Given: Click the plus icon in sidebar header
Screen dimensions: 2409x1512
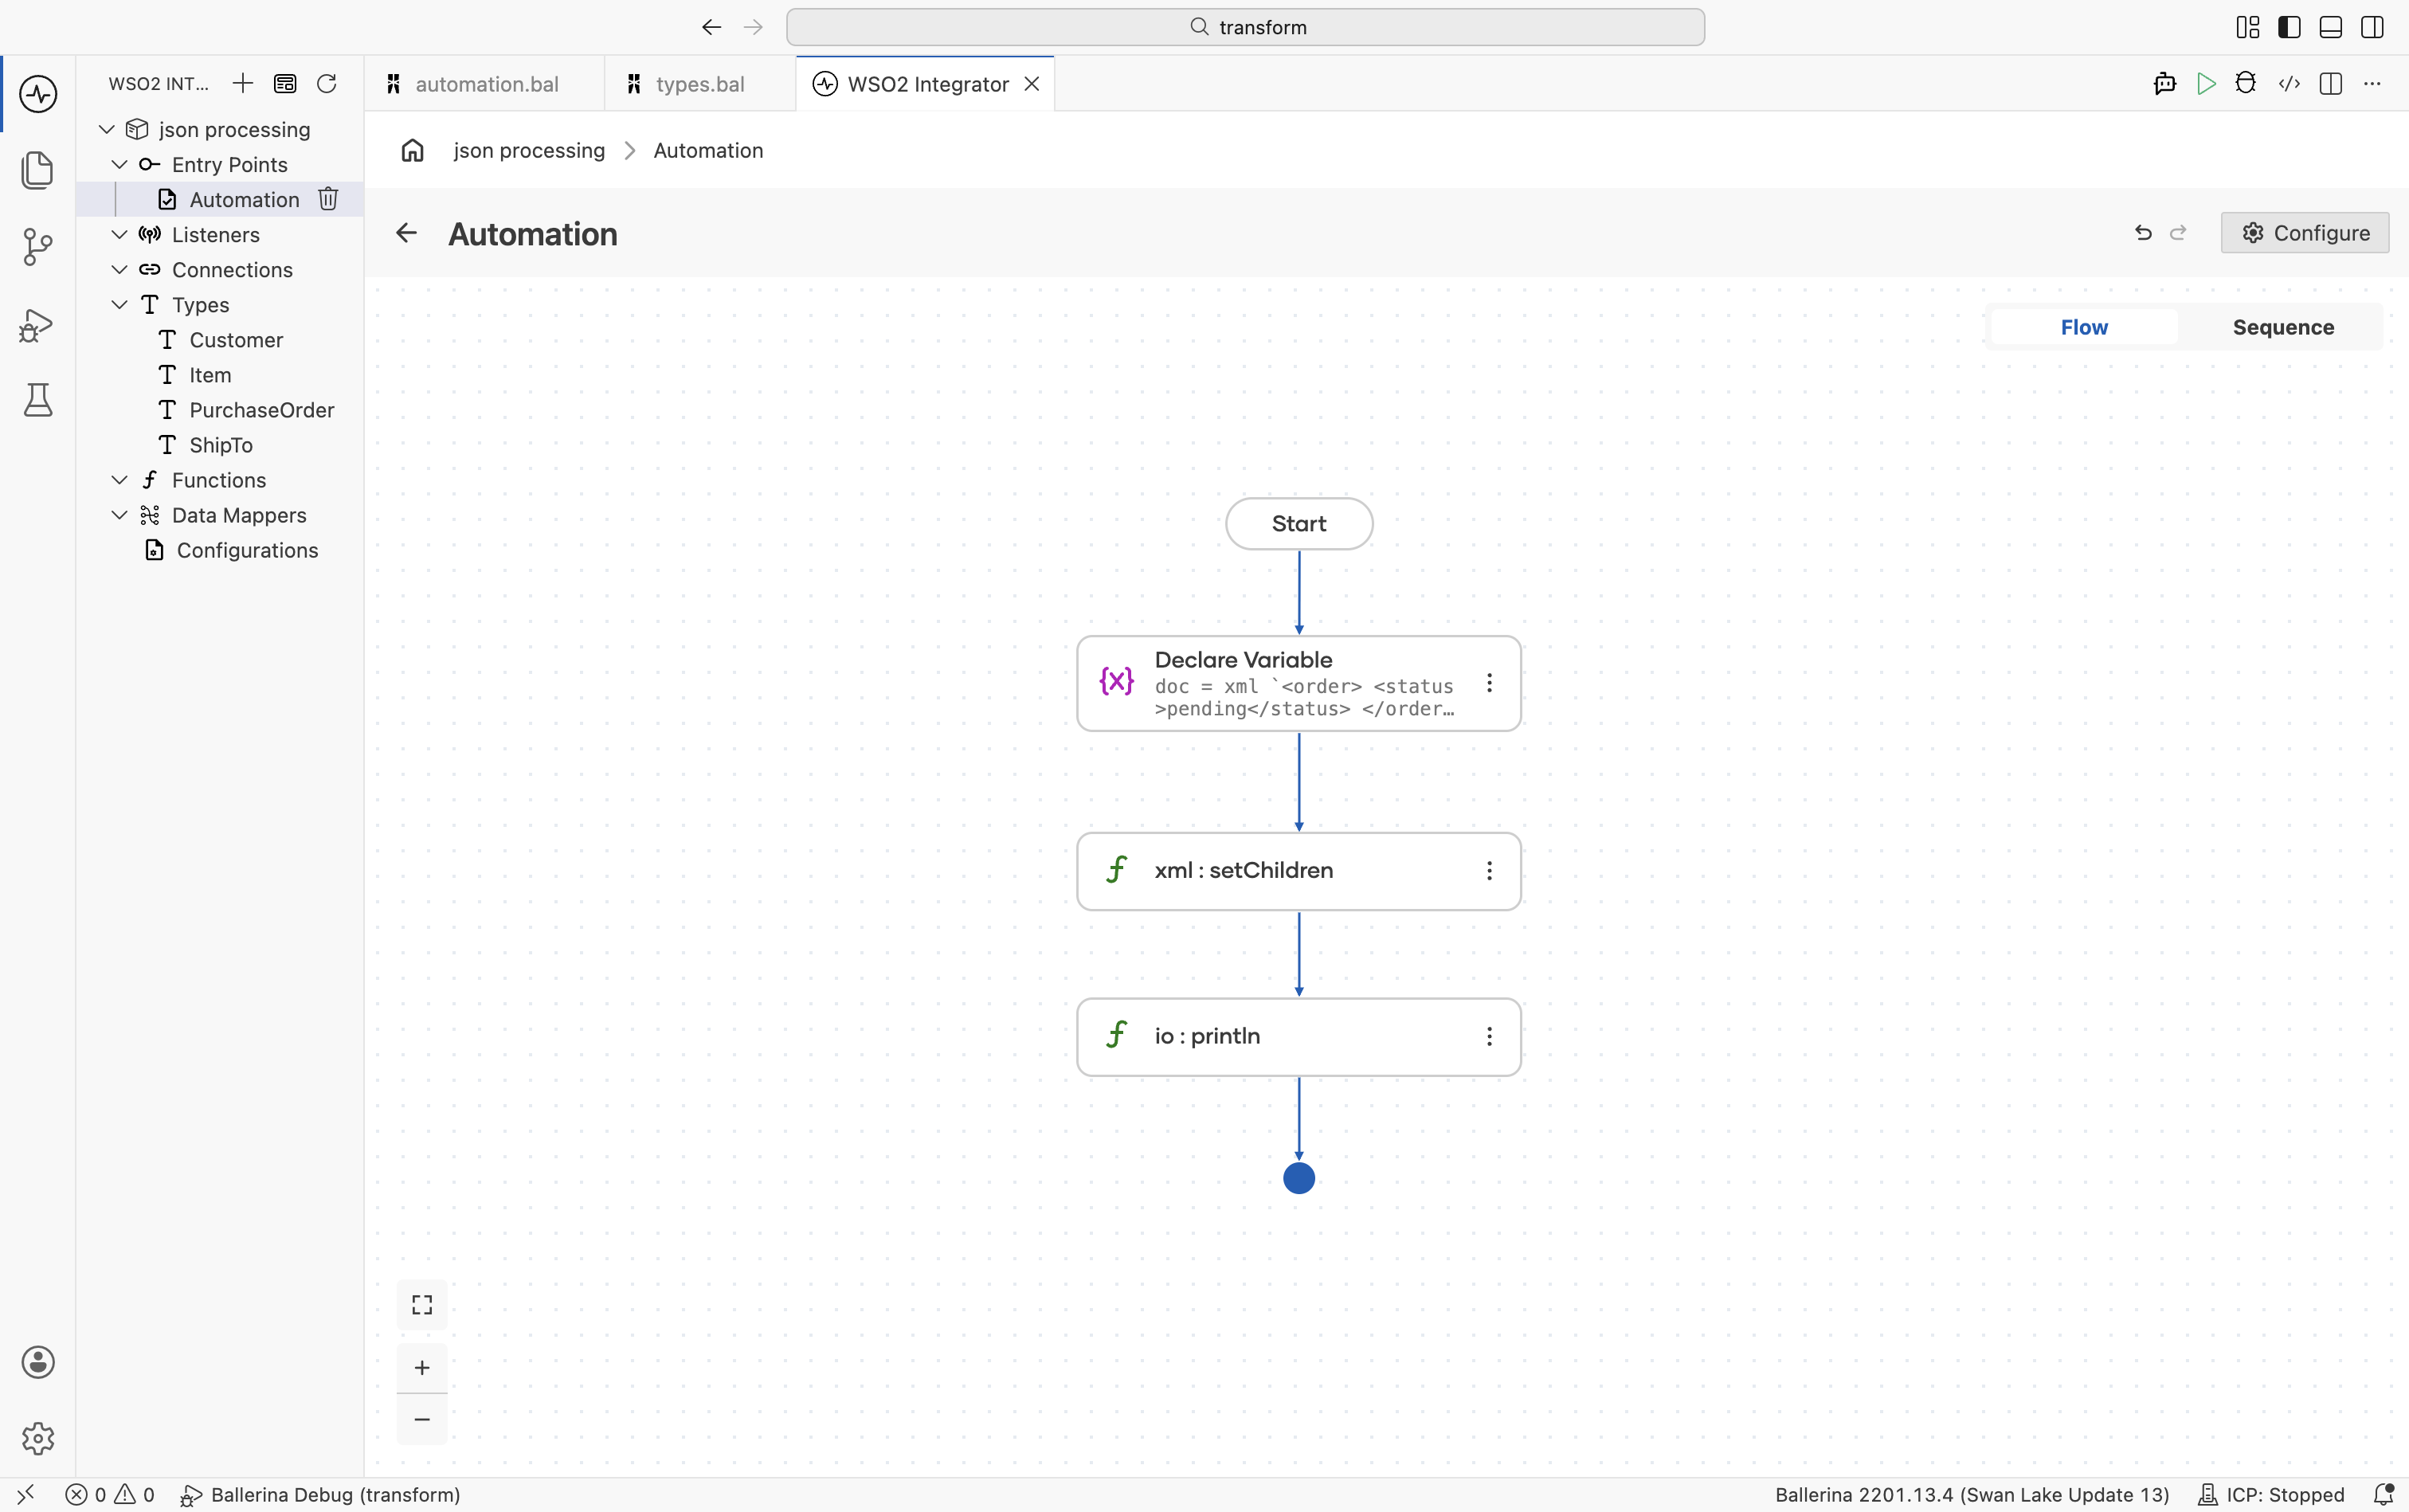Looking at the screenshot, I should pos(243,83).
